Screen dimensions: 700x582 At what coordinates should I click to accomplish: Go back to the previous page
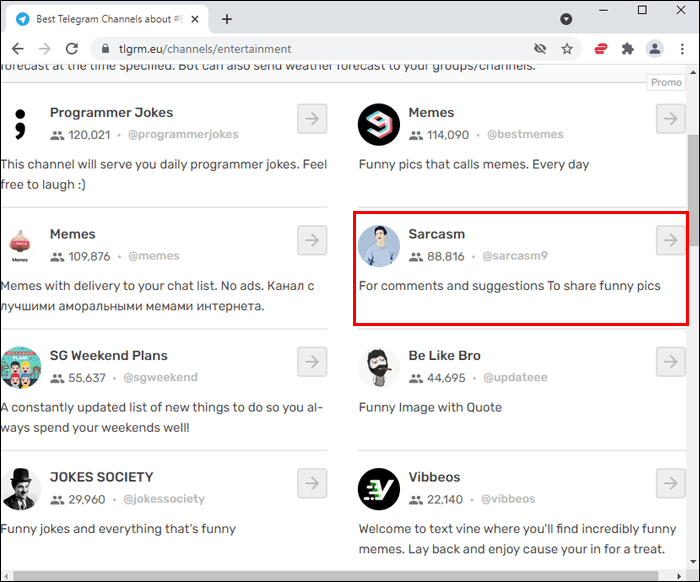click(18, 49)
